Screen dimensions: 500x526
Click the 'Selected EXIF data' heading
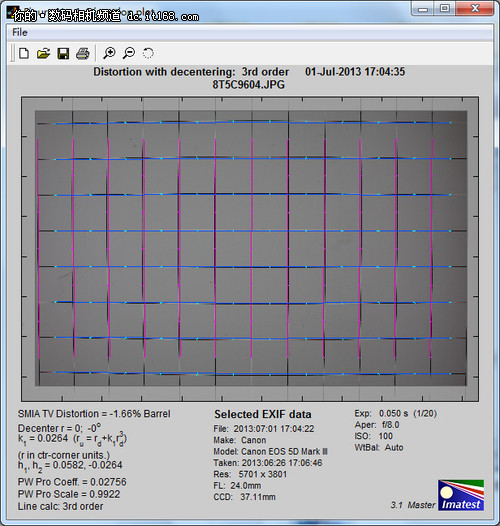(x=263, y=414)
